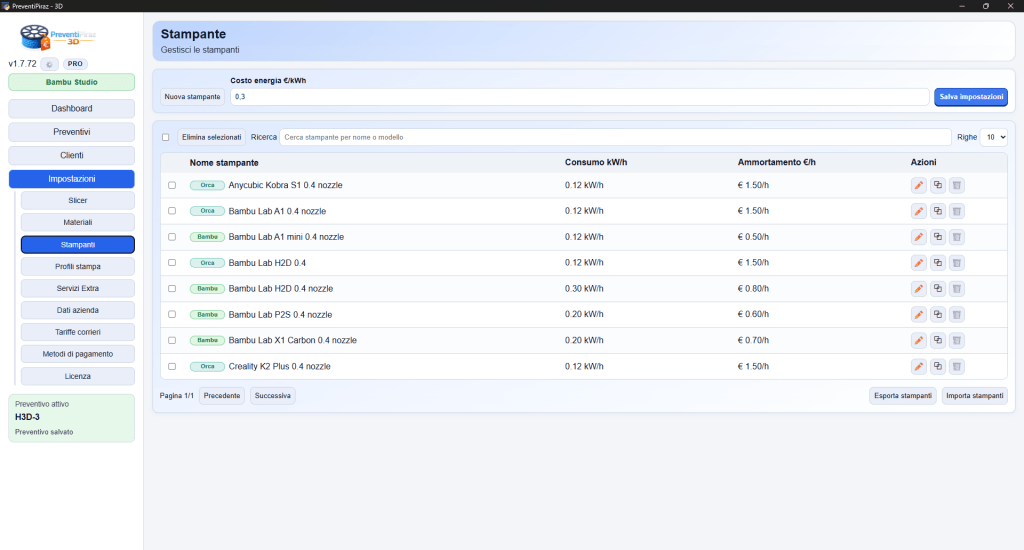This screenshot has height=550, width=1024.
Task: Edit the Anycubic Kobra S1 printer
Action: pos(918,185)
